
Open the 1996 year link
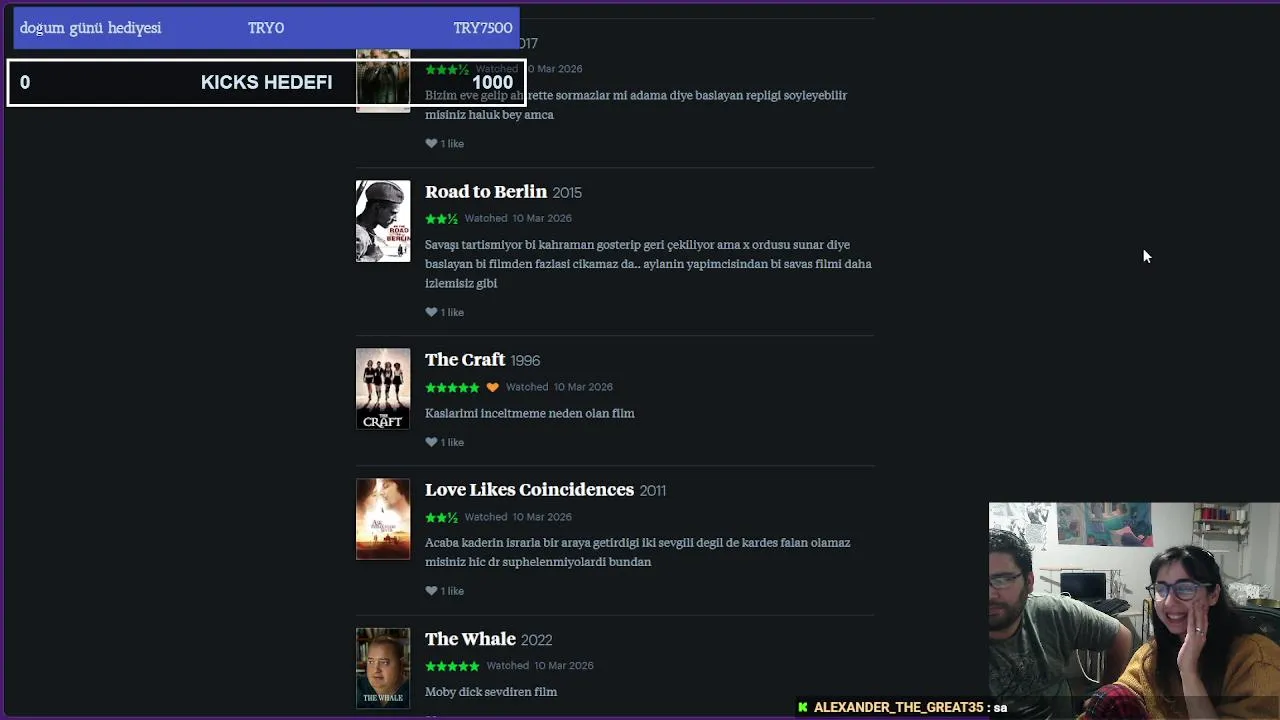[x=525, y=360]
